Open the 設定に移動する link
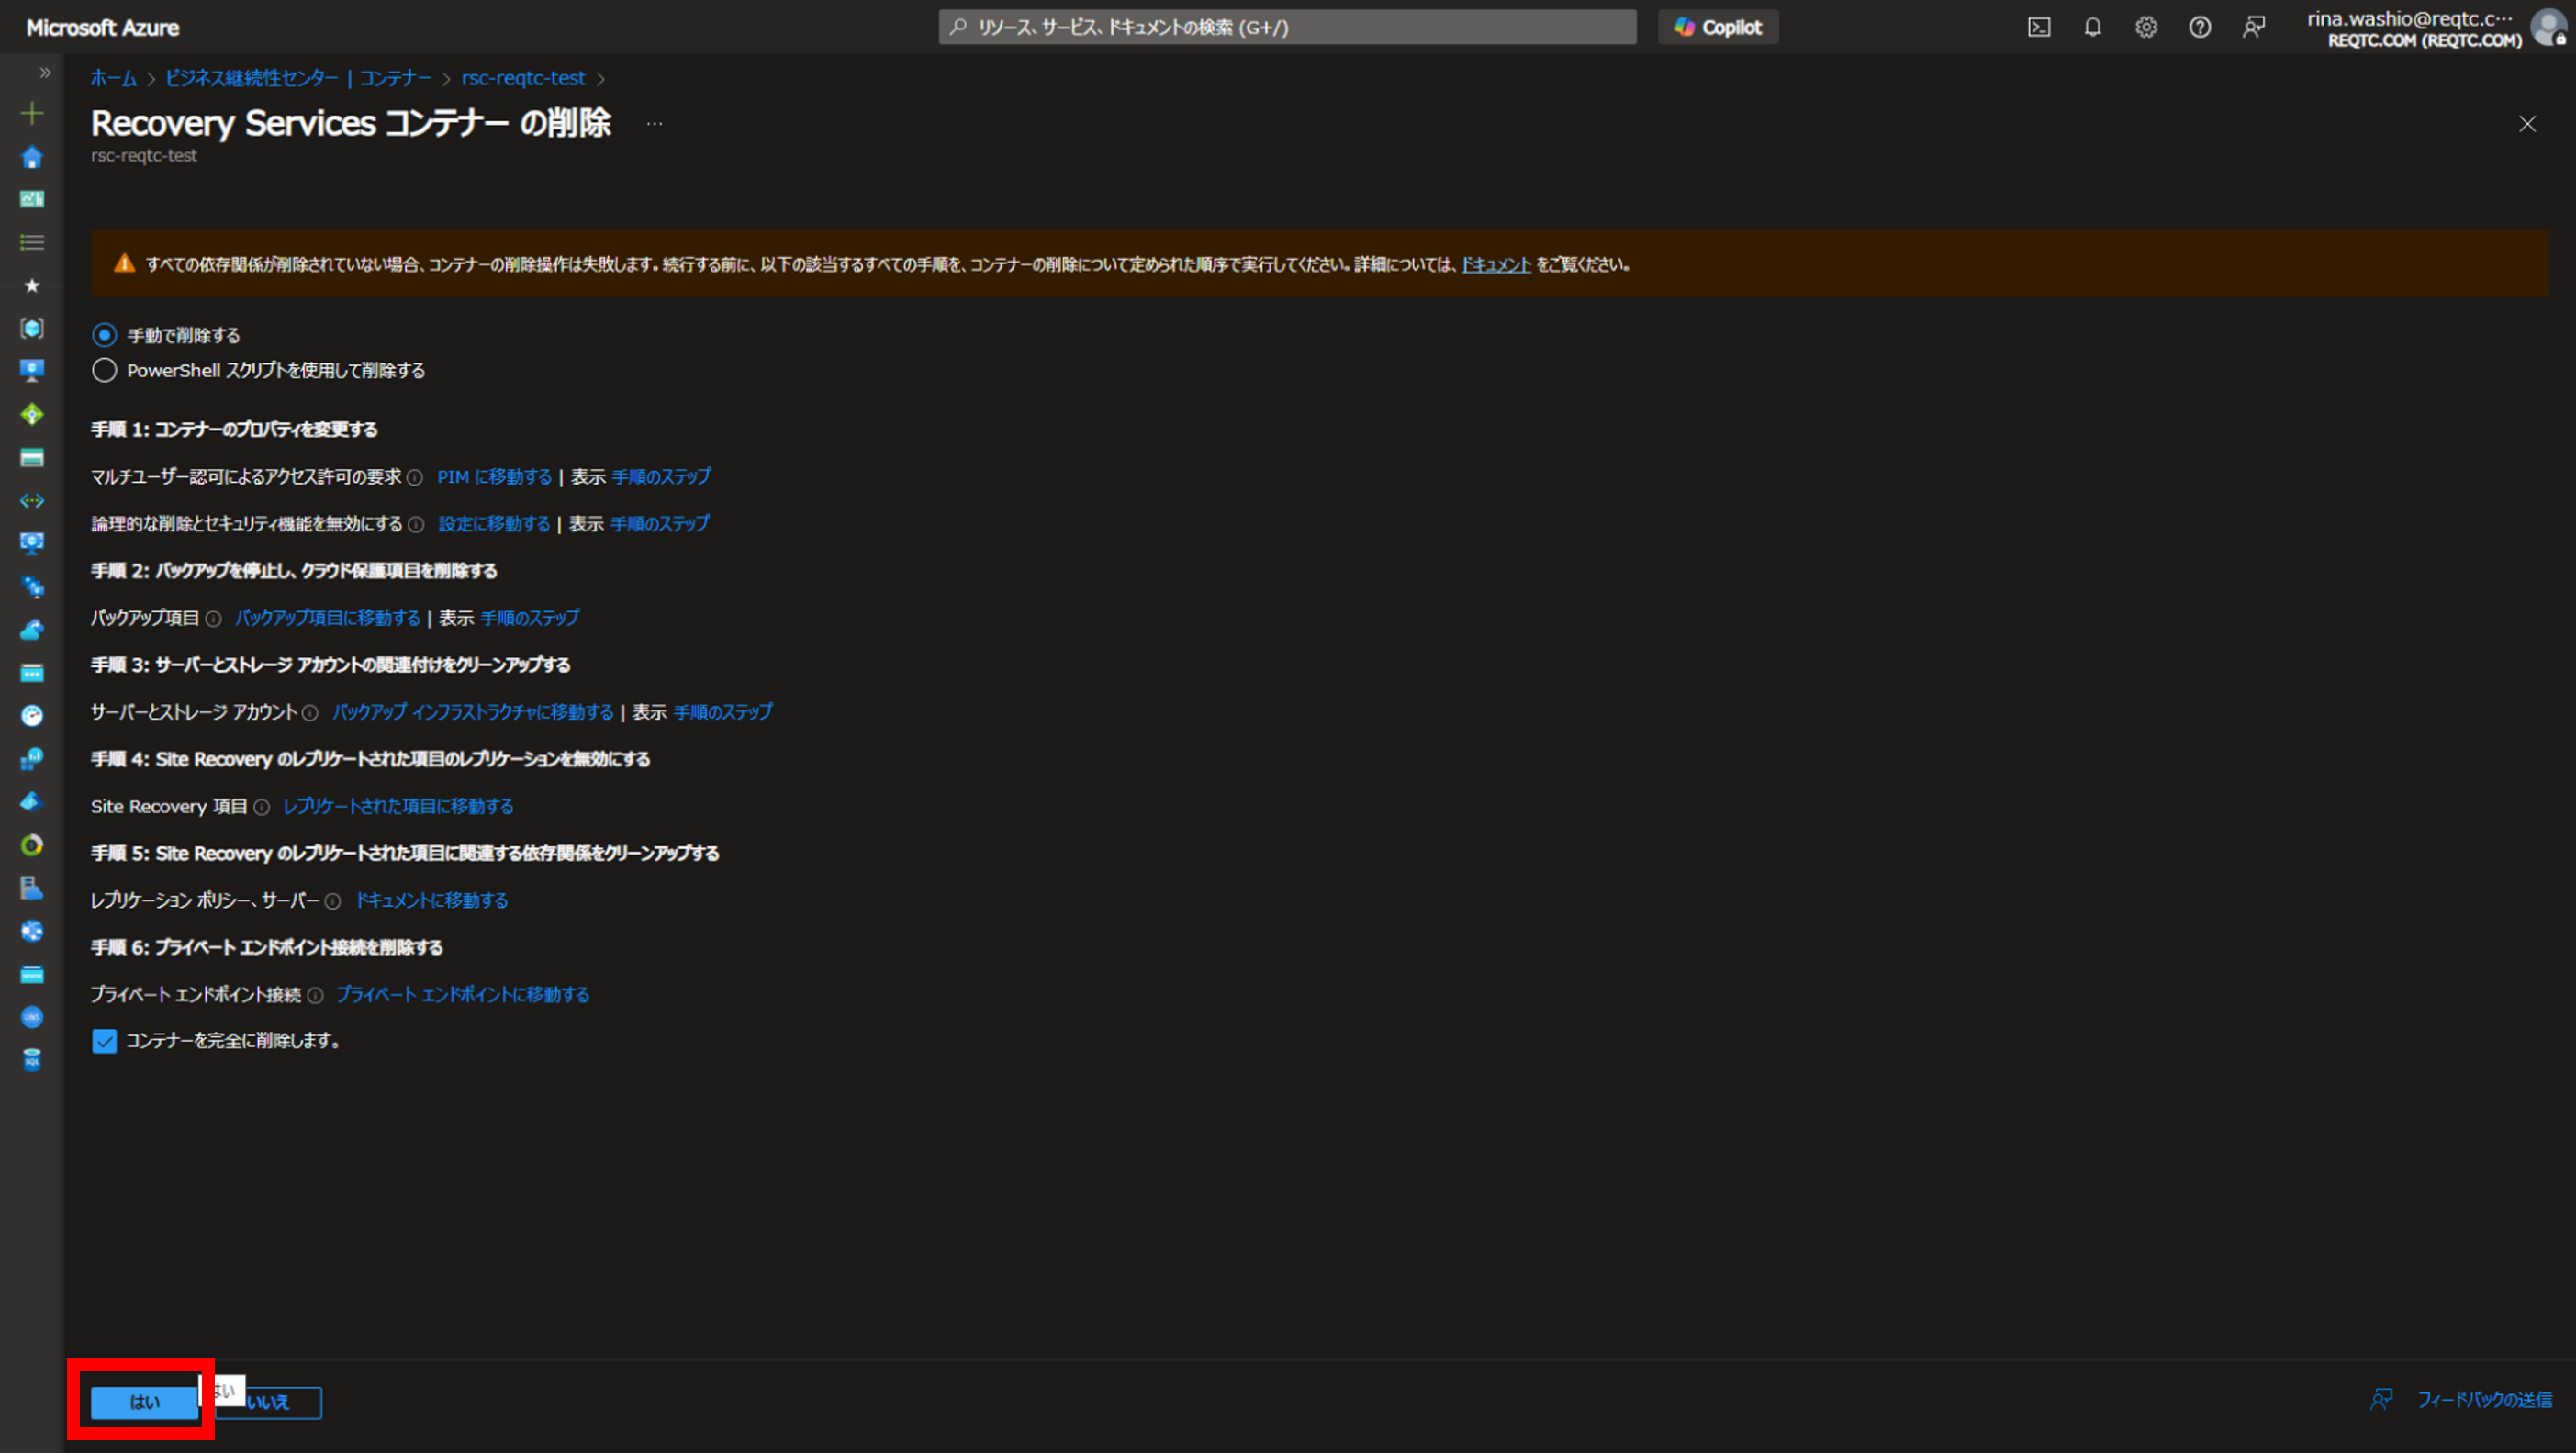This screenshot has height=1453, width=2576. pyautogui.click(x=494, y=524)
